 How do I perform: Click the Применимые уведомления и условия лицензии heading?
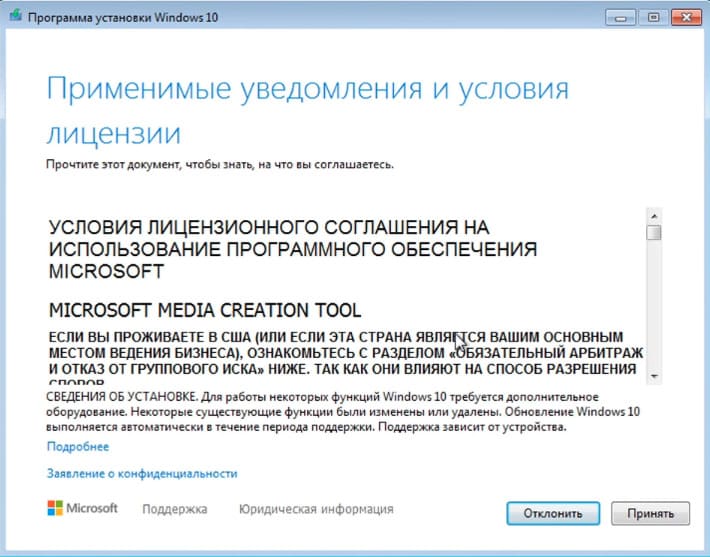[308, 110]
